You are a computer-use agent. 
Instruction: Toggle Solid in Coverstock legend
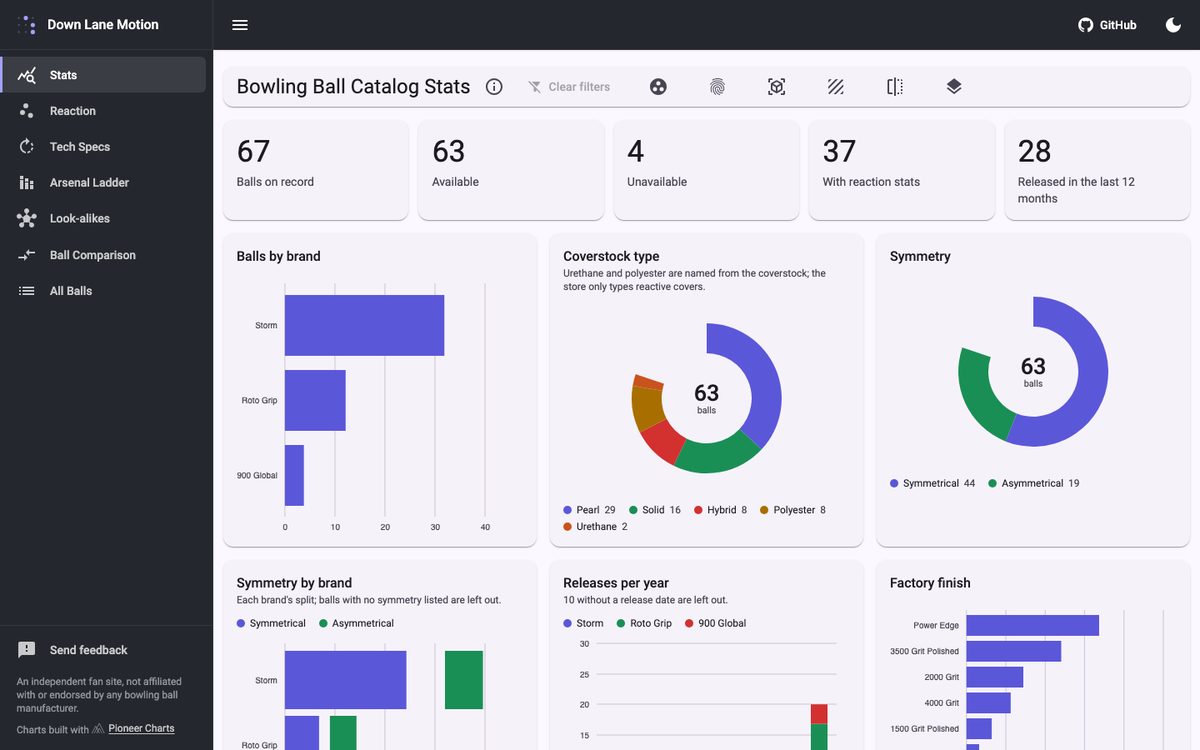coord(655,510)
